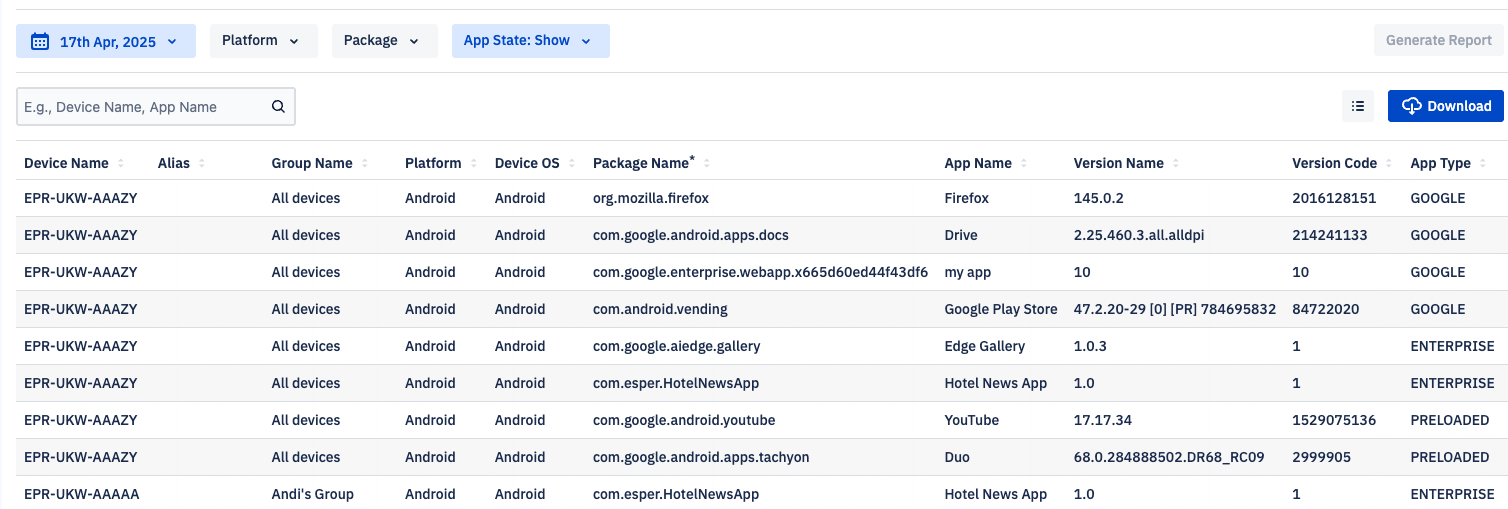The height and width of the screenshot is (509, 1508).
Task: Click version code 2016128151
Action: [1334, 198]
